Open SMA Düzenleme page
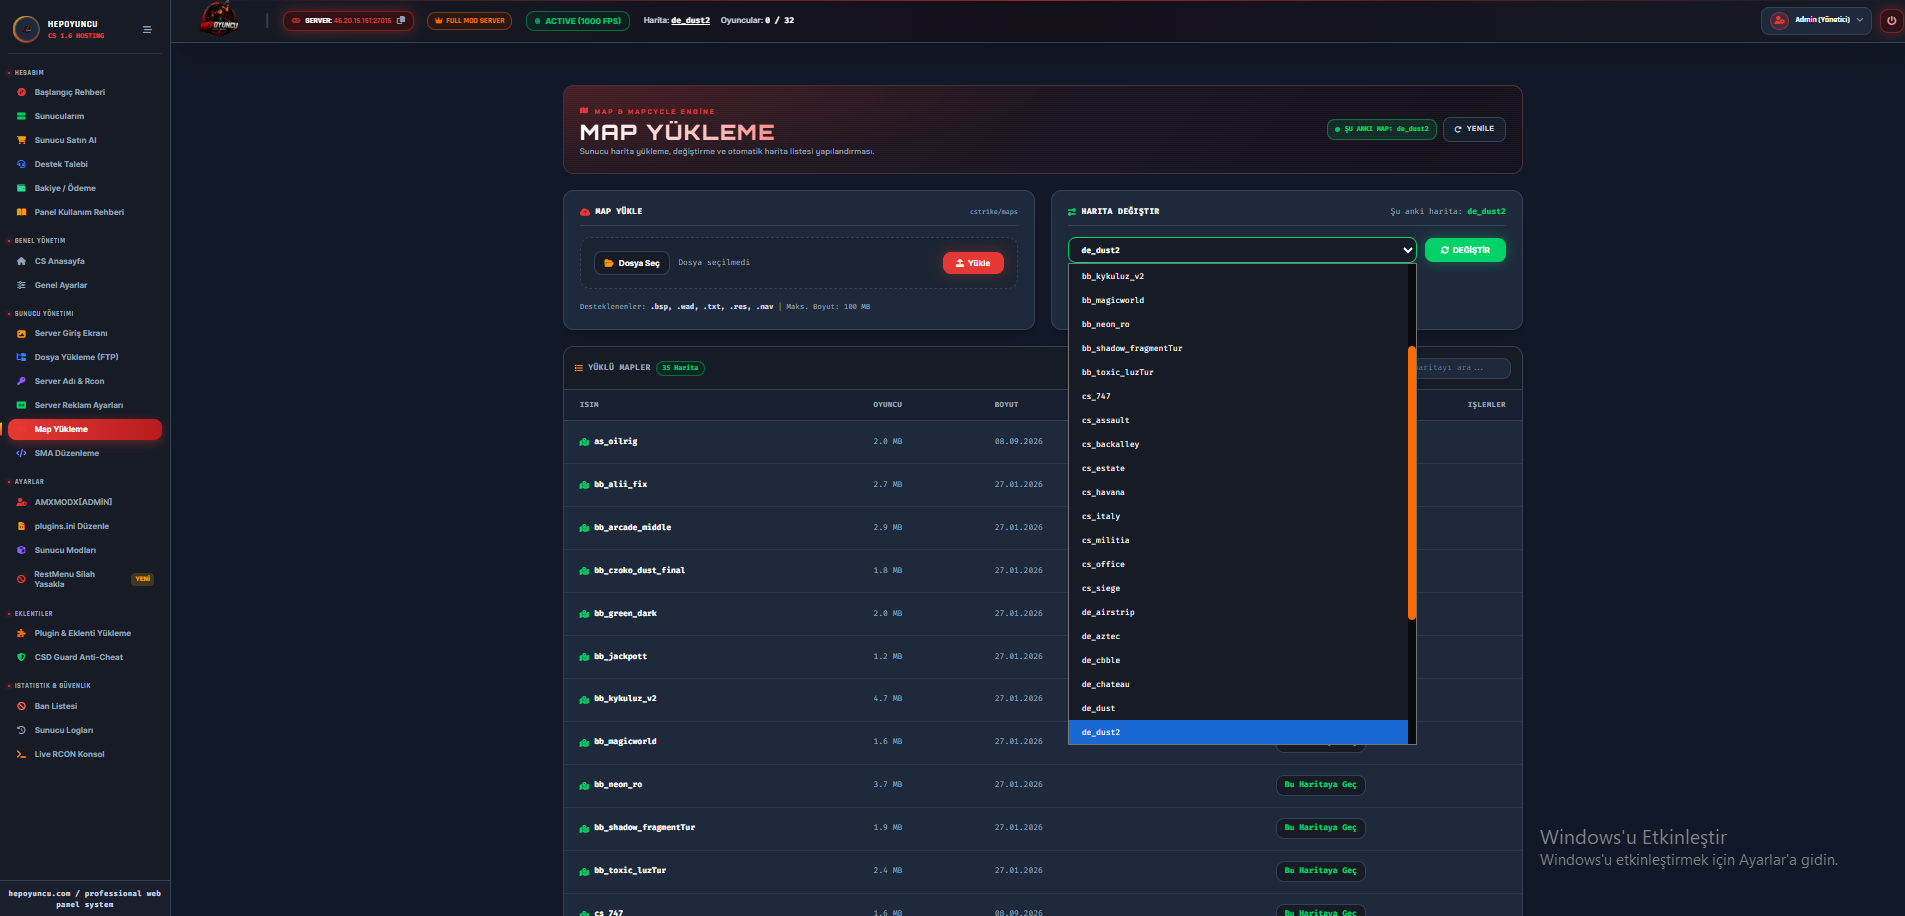The height and width of the screenshot is (916, 1905). click(66, 453)
